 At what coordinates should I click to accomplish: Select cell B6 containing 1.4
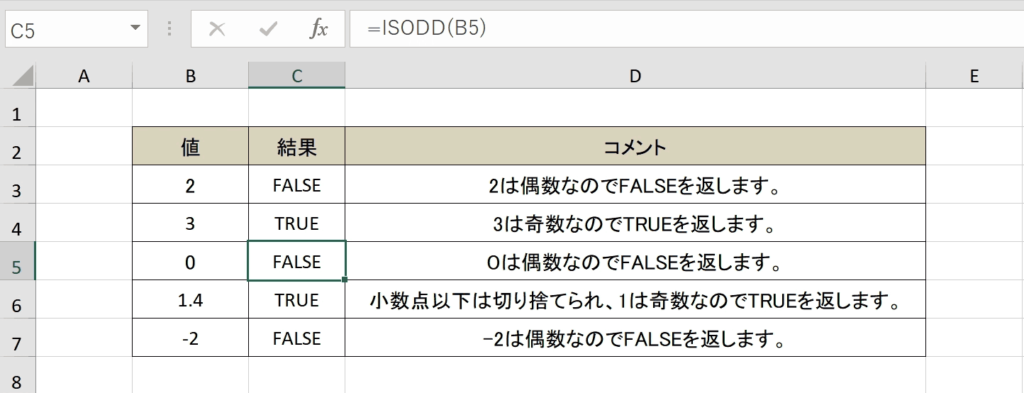tap(190, 300)
